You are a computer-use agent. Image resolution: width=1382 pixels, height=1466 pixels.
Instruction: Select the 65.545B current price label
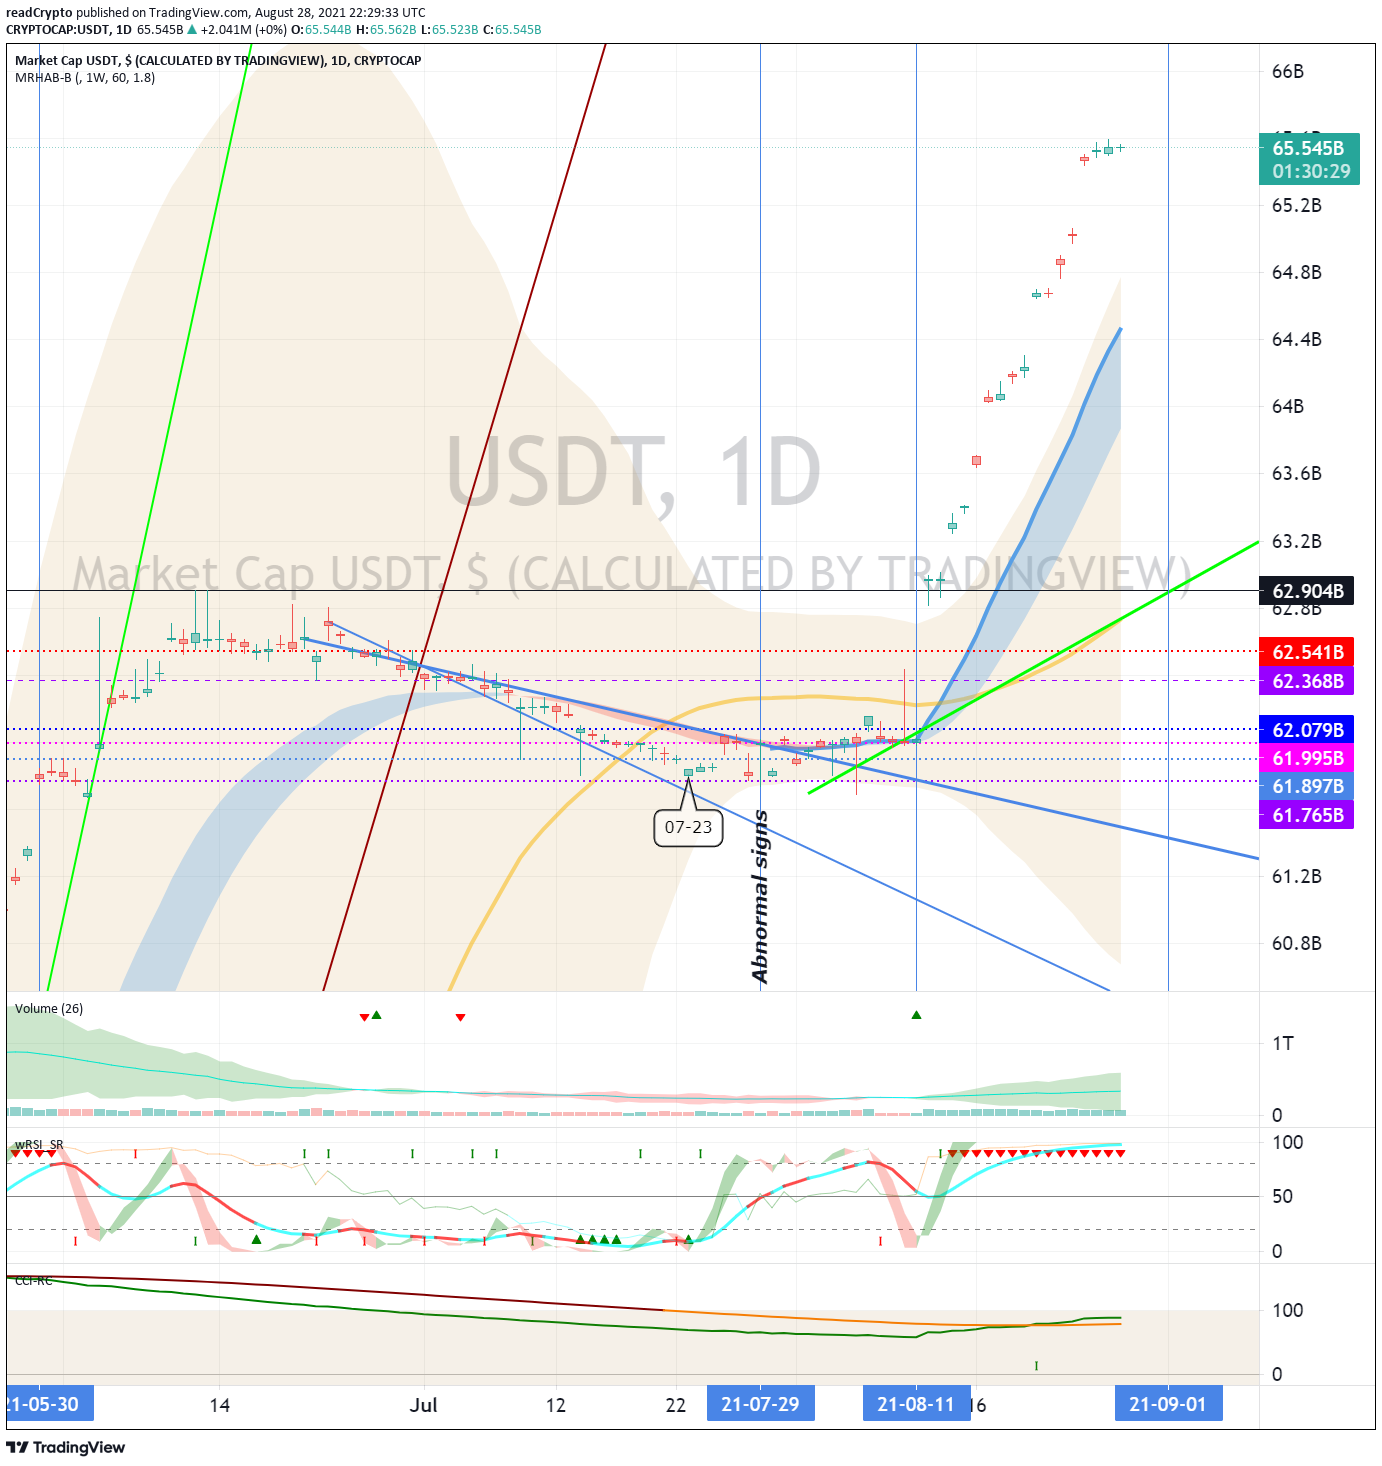point(1308,148)
